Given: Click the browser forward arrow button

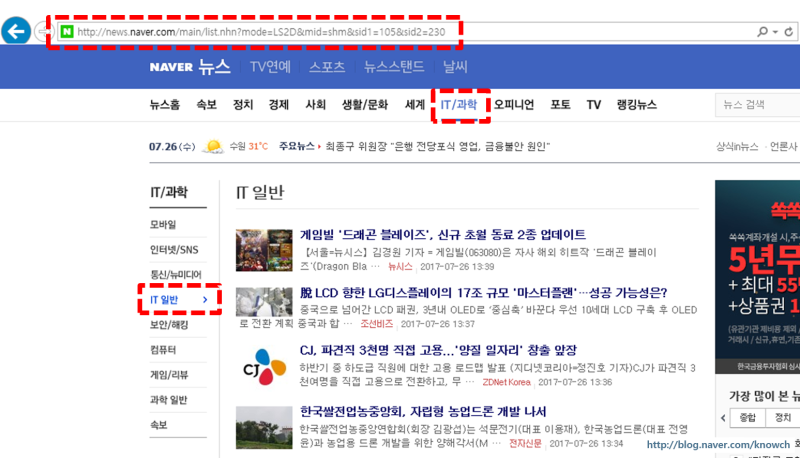Looking at the screenshot, I should (44, 32).
